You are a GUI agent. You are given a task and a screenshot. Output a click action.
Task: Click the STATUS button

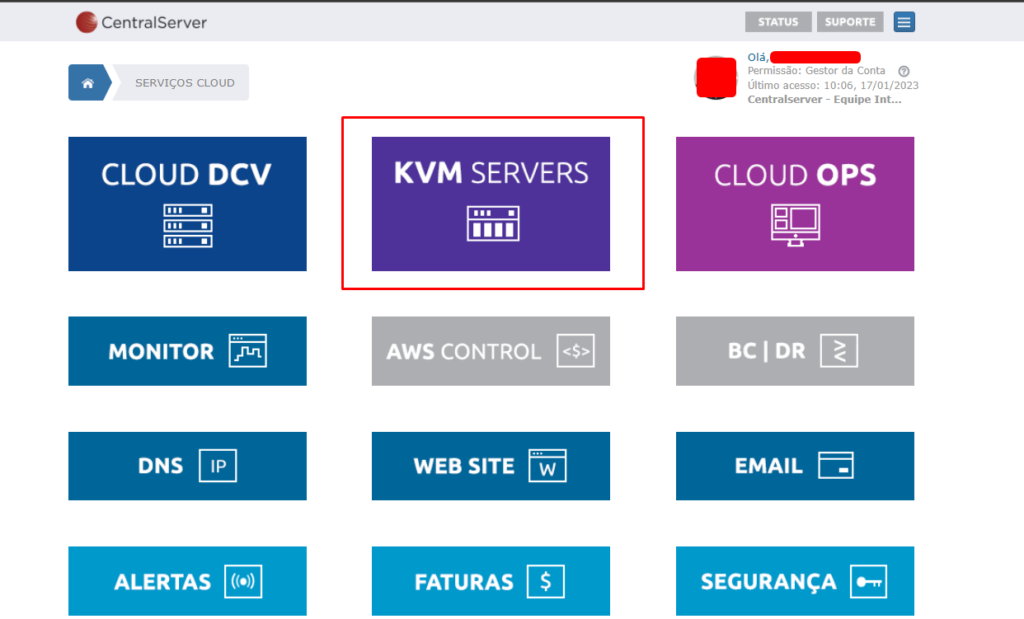(x=778, y=21)
